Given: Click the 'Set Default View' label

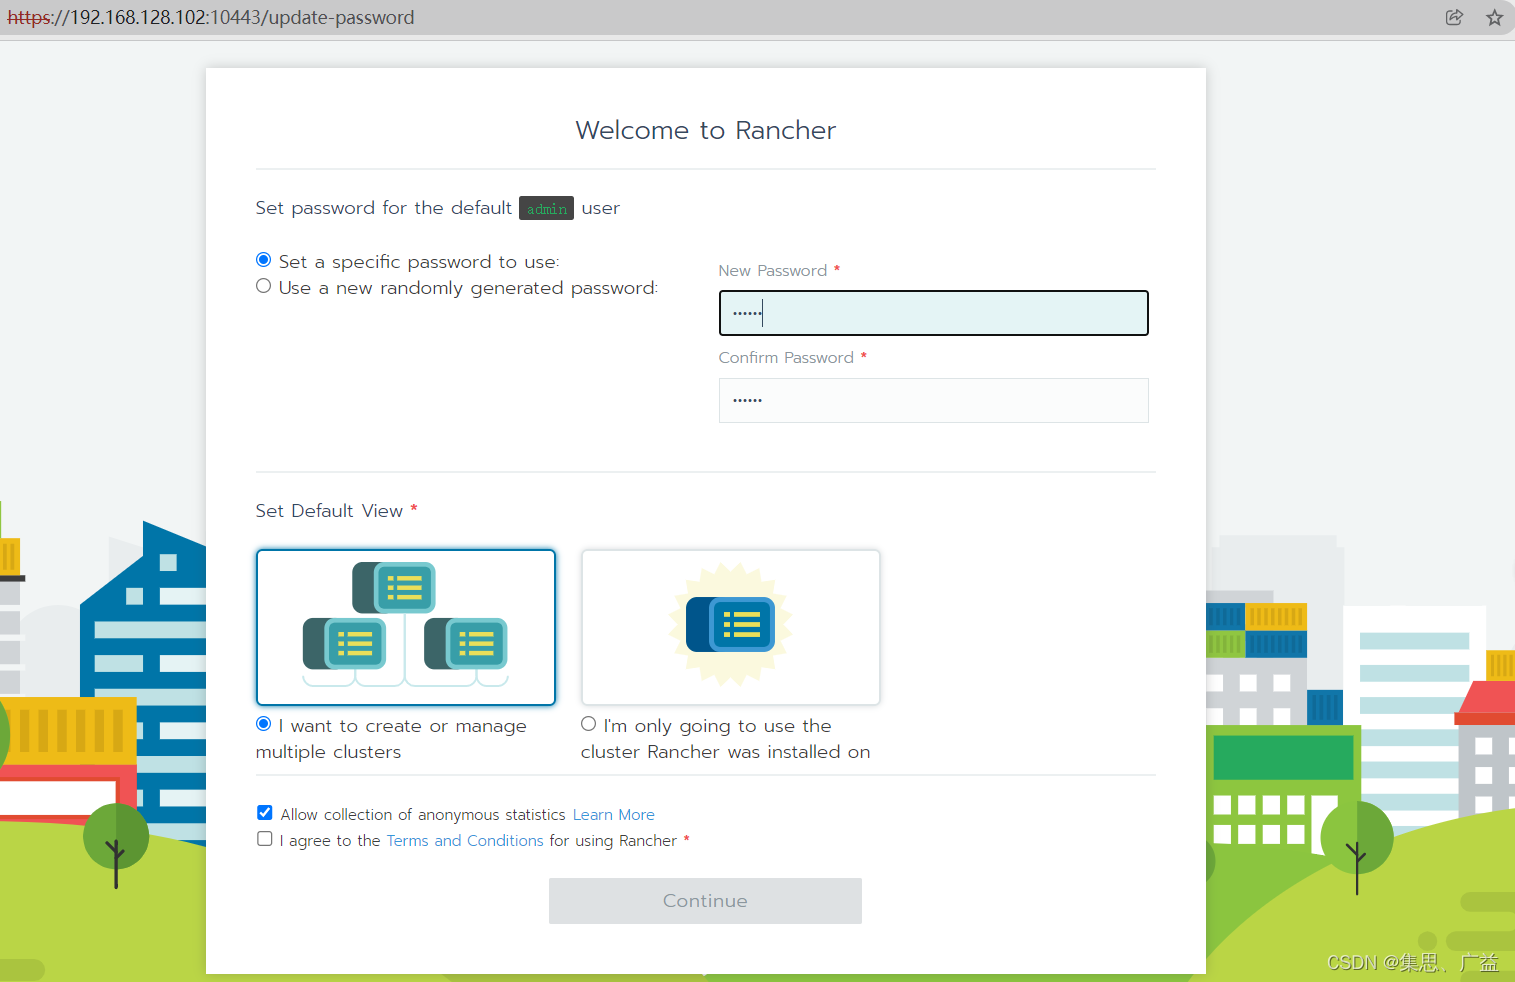Looking at the screenshot, I should pyautogui.click(x=329, y=511).
